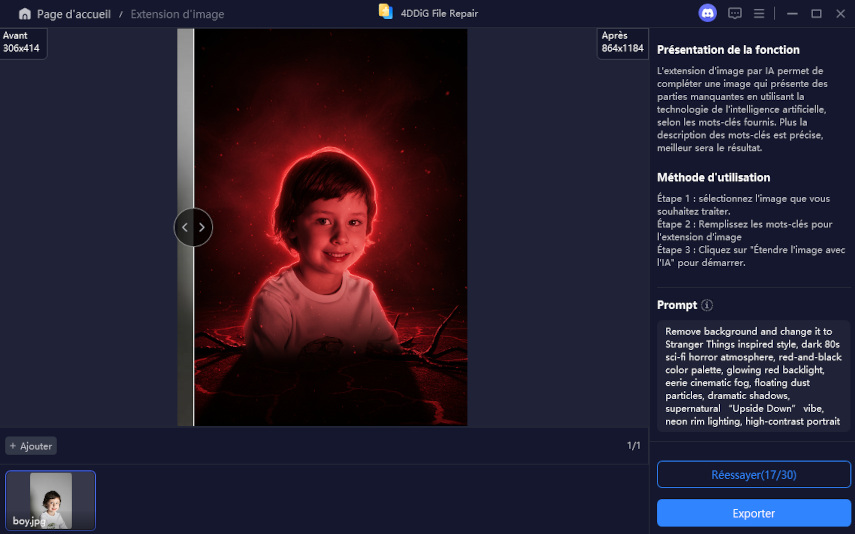Image resolution: width=855 pixels, height=534 pixels.
Task: Click the 1/1 image counter
Action: click(x=633, y=446)
